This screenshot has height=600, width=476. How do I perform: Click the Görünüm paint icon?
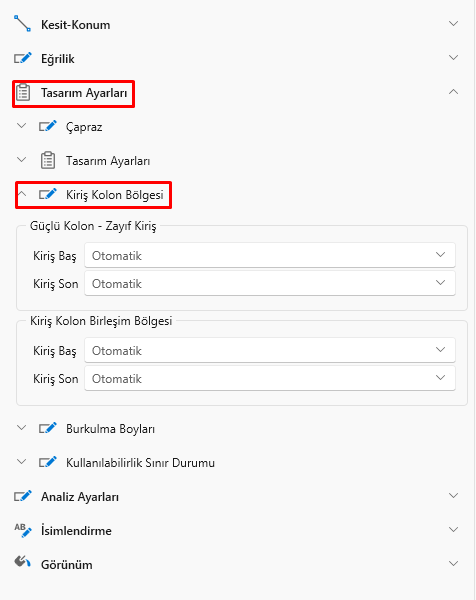(x=23, y=562)
